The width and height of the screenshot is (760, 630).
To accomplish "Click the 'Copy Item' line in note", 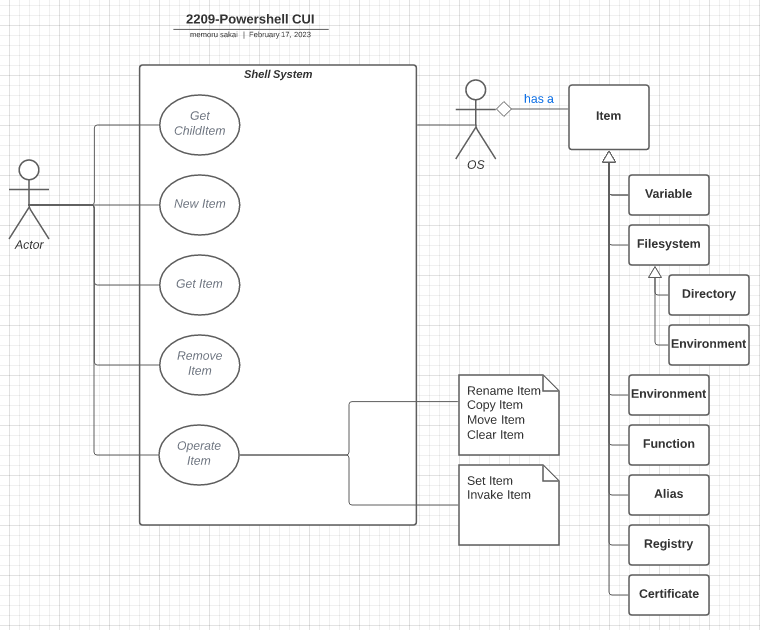I will click(x=495, y=405).
